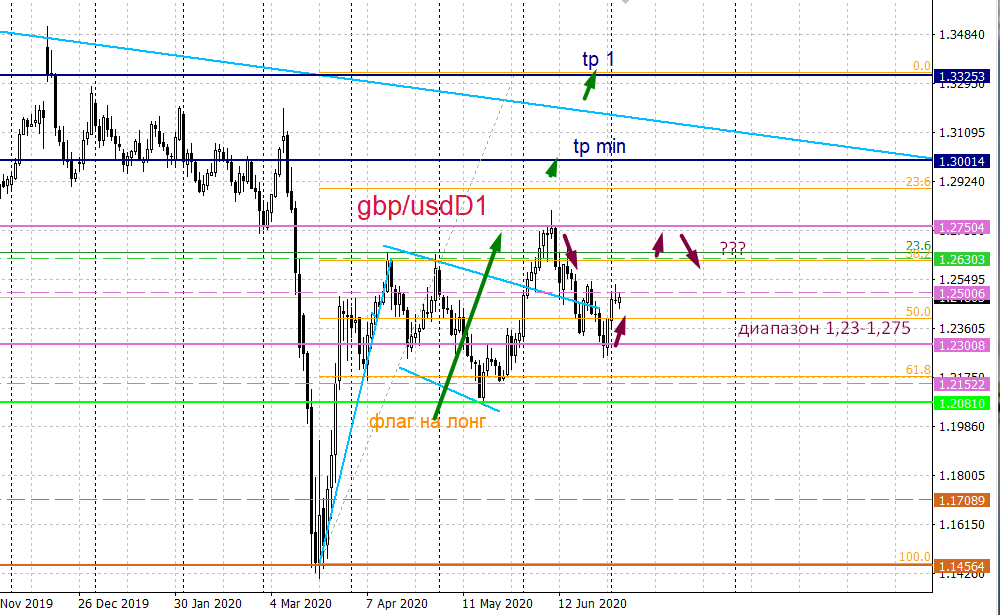Select the orange 'флаг на лонг' label

click(x=428, y=421)
